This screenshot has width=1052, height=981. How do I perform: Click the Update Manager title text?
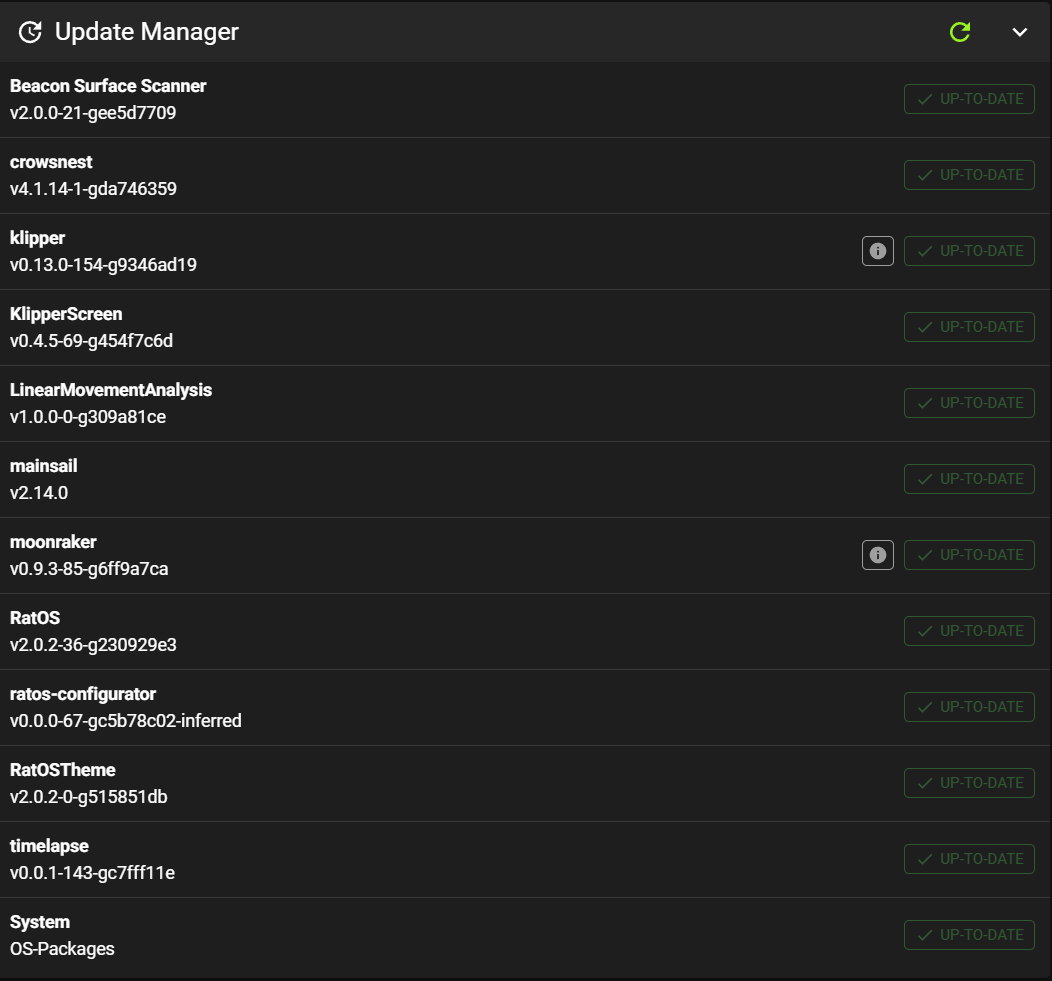(x=146, y=32)
